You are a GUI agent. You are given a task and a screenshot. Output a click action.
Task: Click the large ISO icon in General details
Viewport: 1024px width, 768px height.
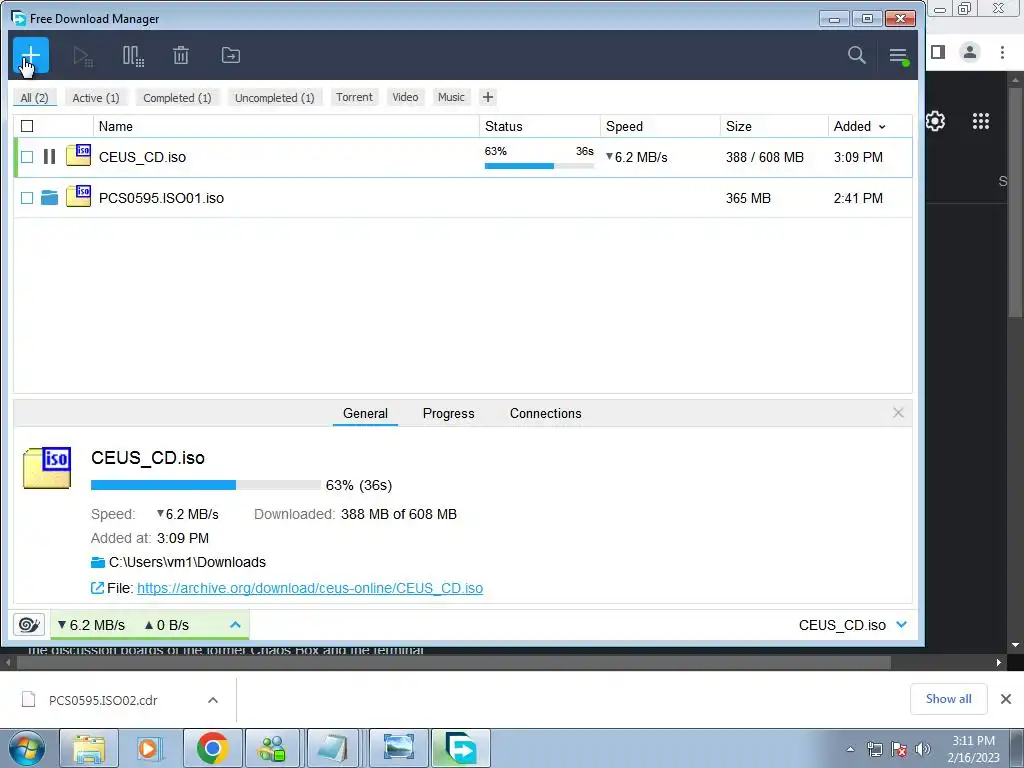coord(47,468)
